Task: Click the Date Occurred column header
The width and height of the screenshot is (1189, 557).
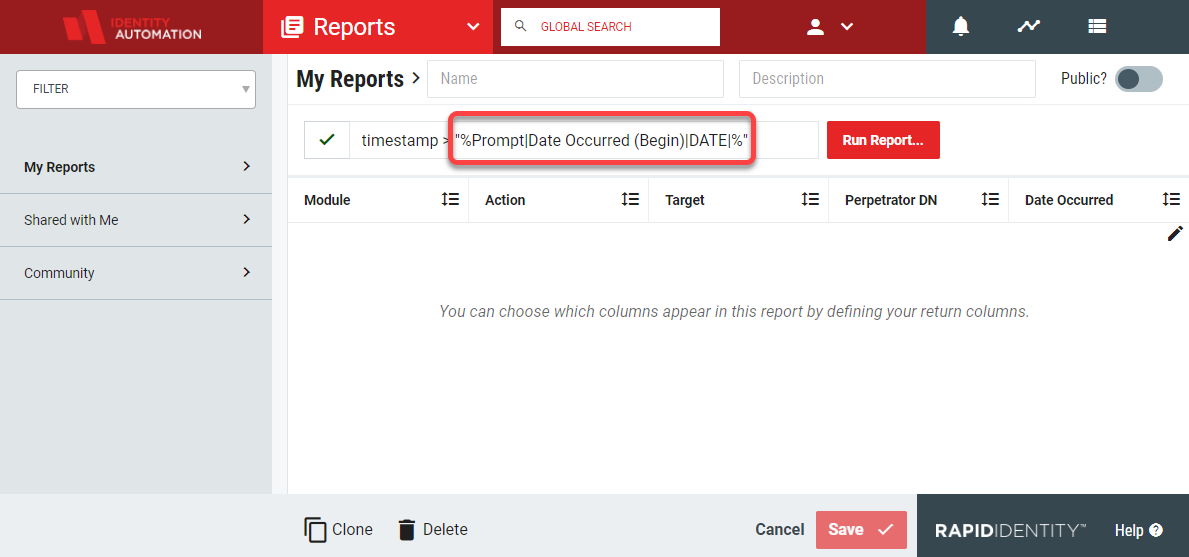Action: pos(1069,200)
